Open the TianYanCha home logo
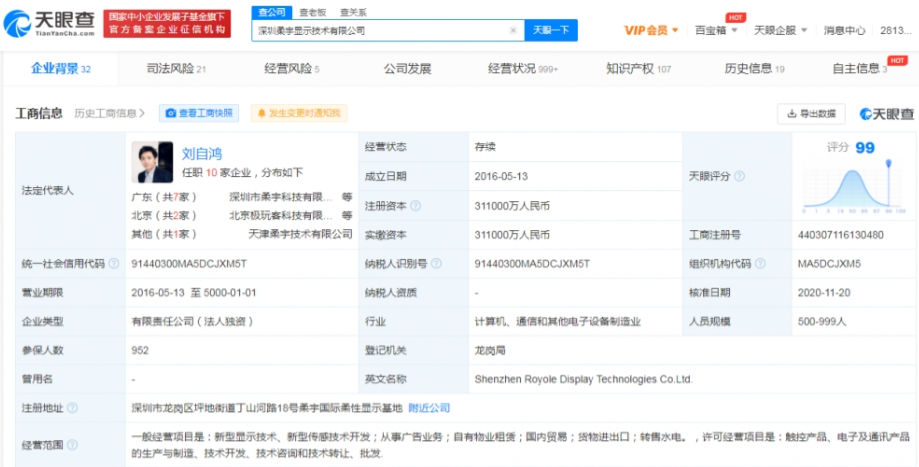The width and height of the screenshot is (919, 467). pyautogui.click(x=49, y=23)
